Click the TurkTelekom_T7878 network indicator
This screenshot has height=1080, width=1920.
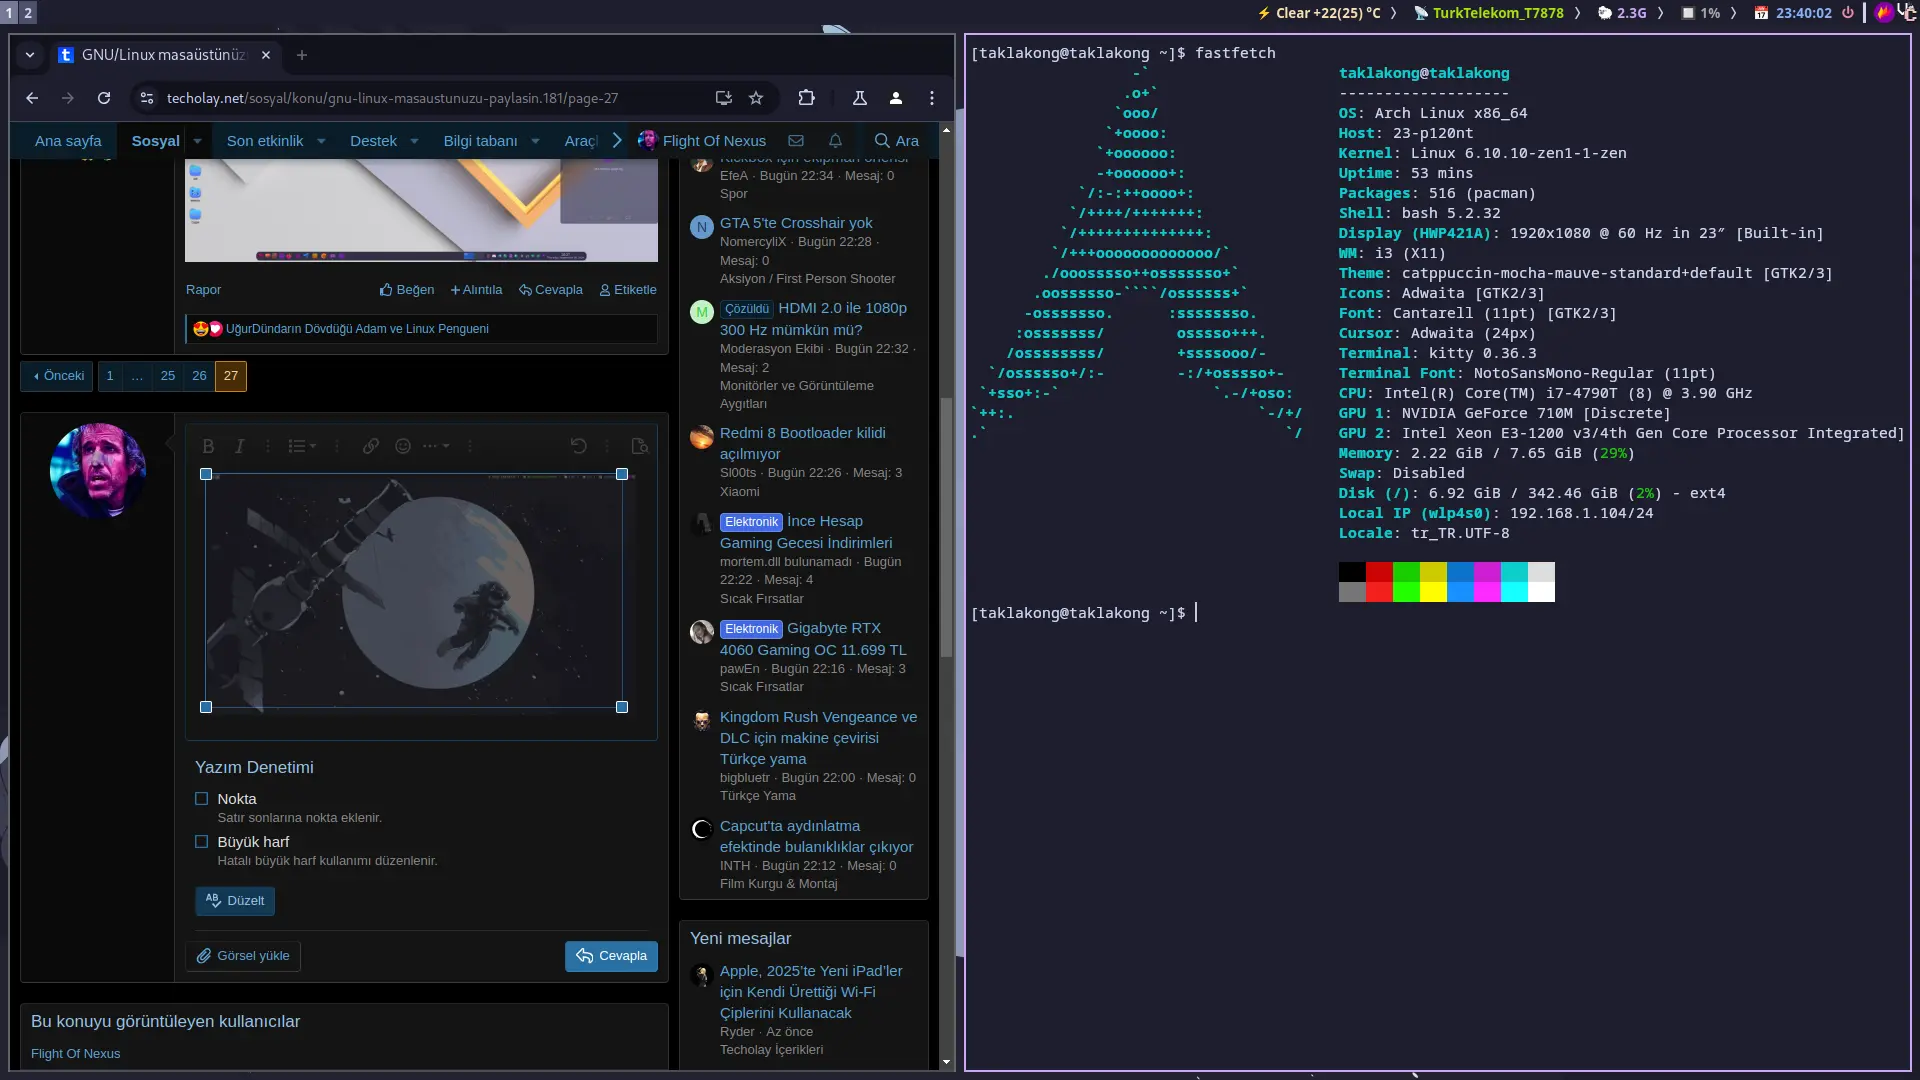(x=1489, y=13)
